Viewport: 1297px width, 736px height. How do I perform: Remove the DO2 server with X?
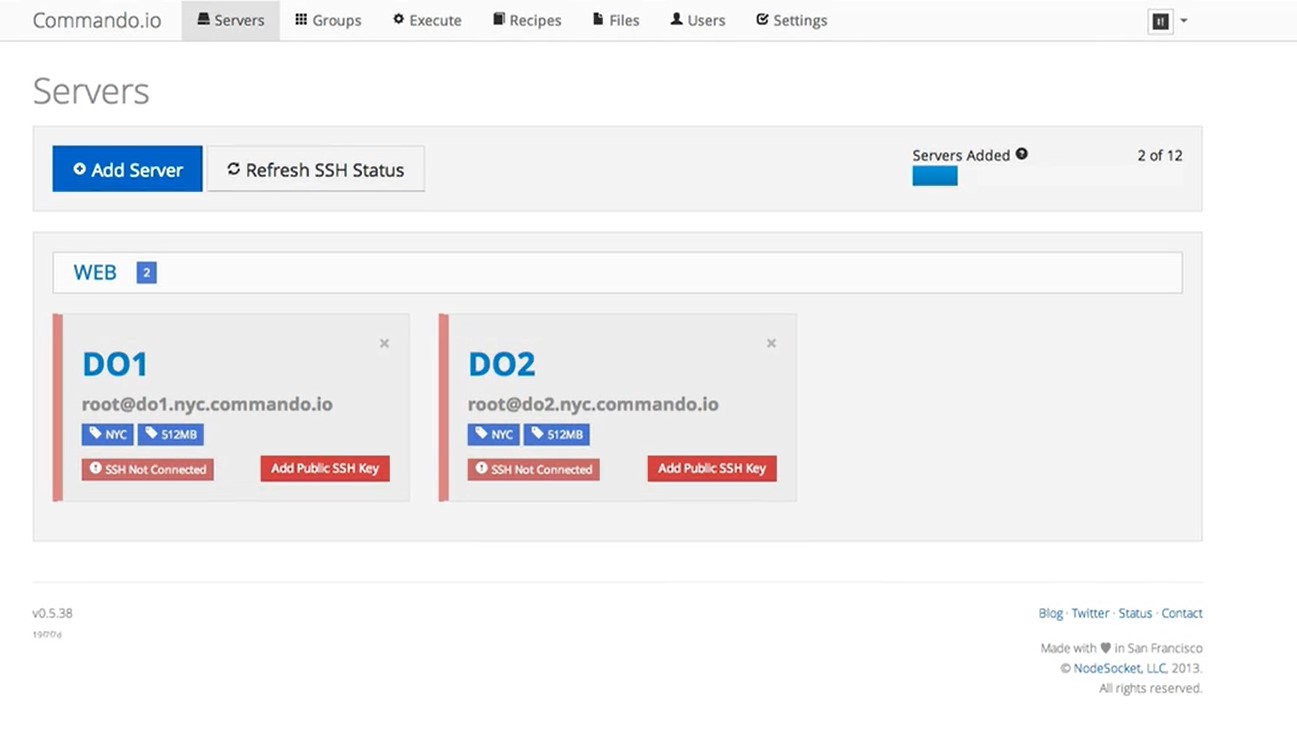coord(771,343)
